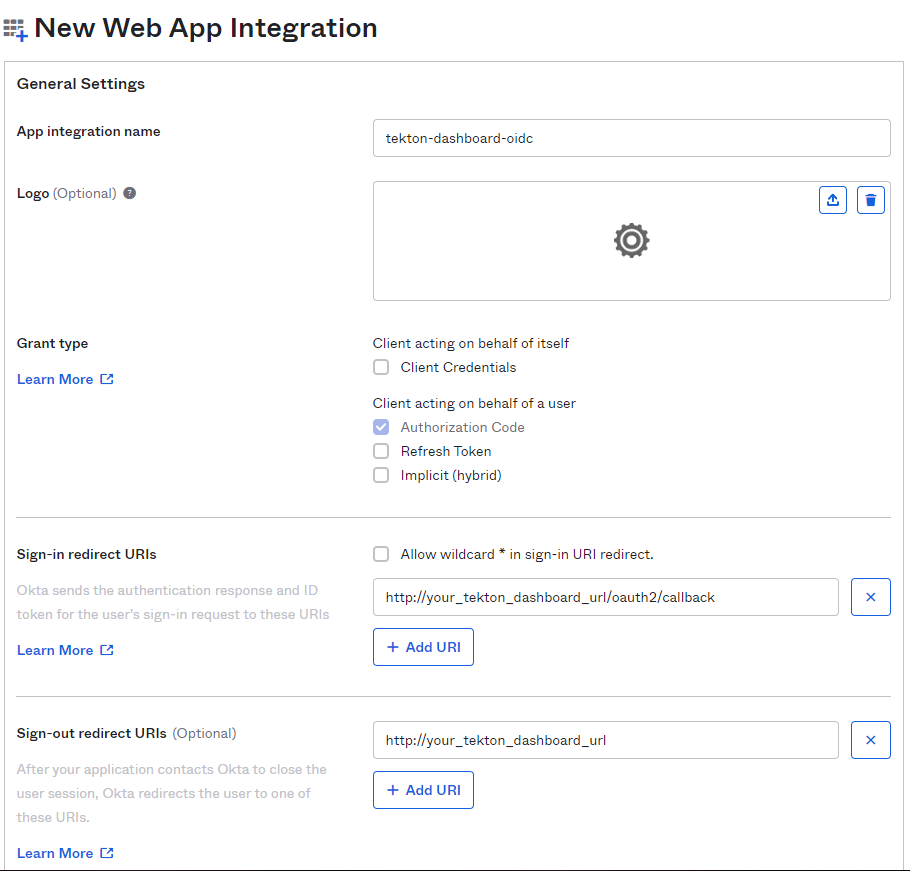
Task: Add URI under sign-in redirect URIs
Action: [423, 647]
